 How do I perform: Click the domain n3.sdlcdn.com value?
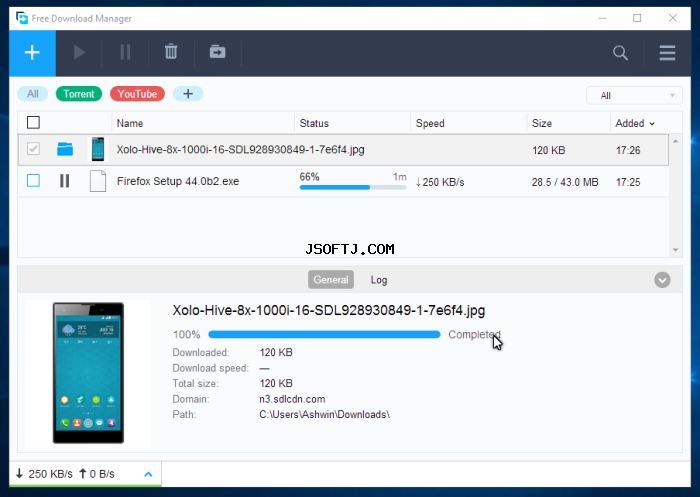tap(292, 399)
